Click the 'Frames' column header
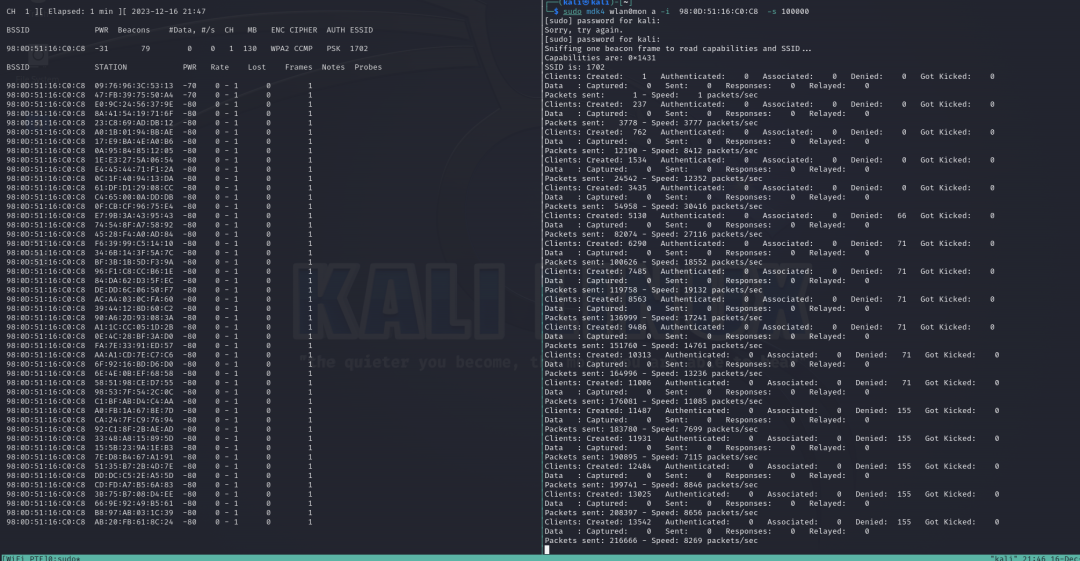This screenshot has height=561, width=1080. pyautogui.click(x=298, y=68)
